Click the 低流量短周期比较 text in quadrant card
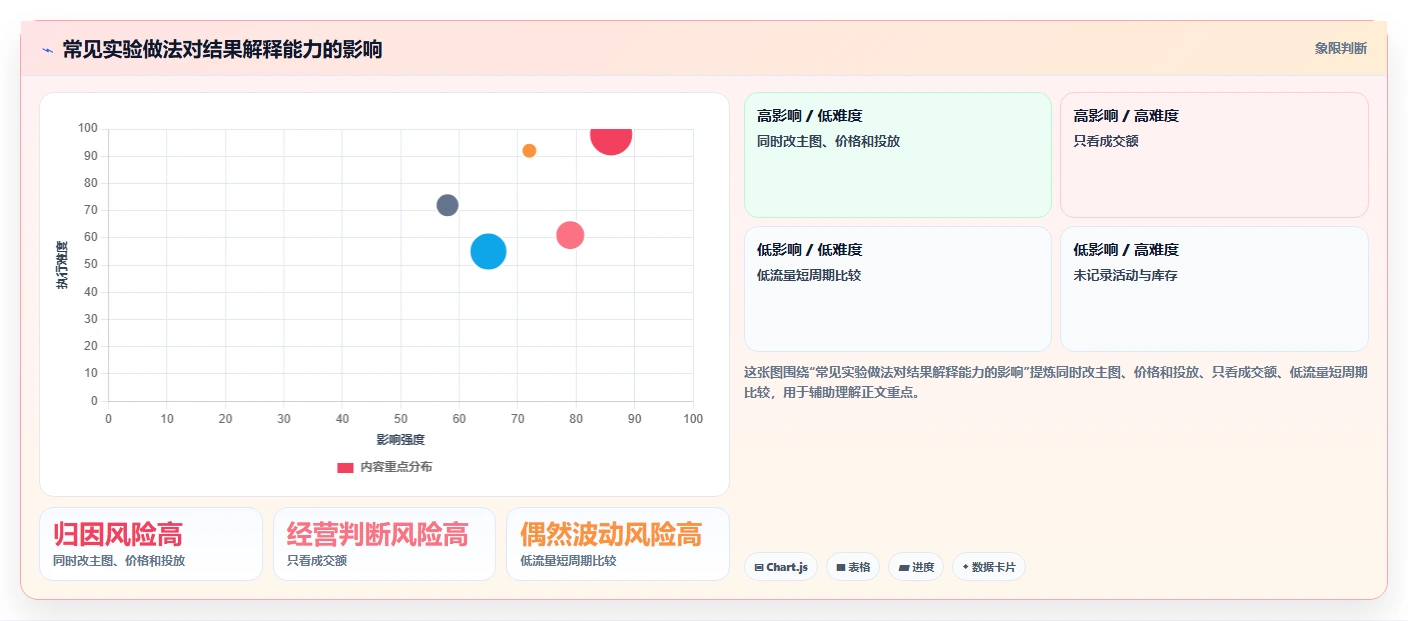The width and height of the screenshot is (1408, 621). [809, 275]
